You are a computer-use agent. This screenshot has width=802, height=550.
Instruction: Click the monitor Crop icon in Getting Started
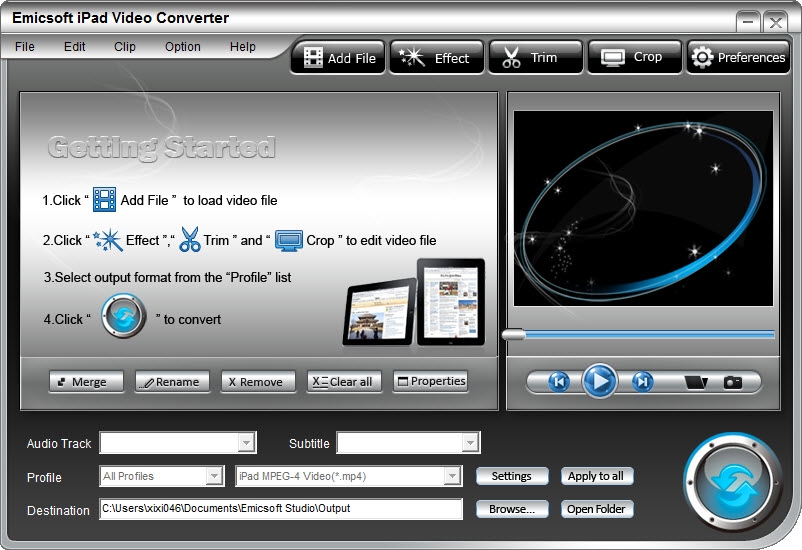click(x=288, y=240)
